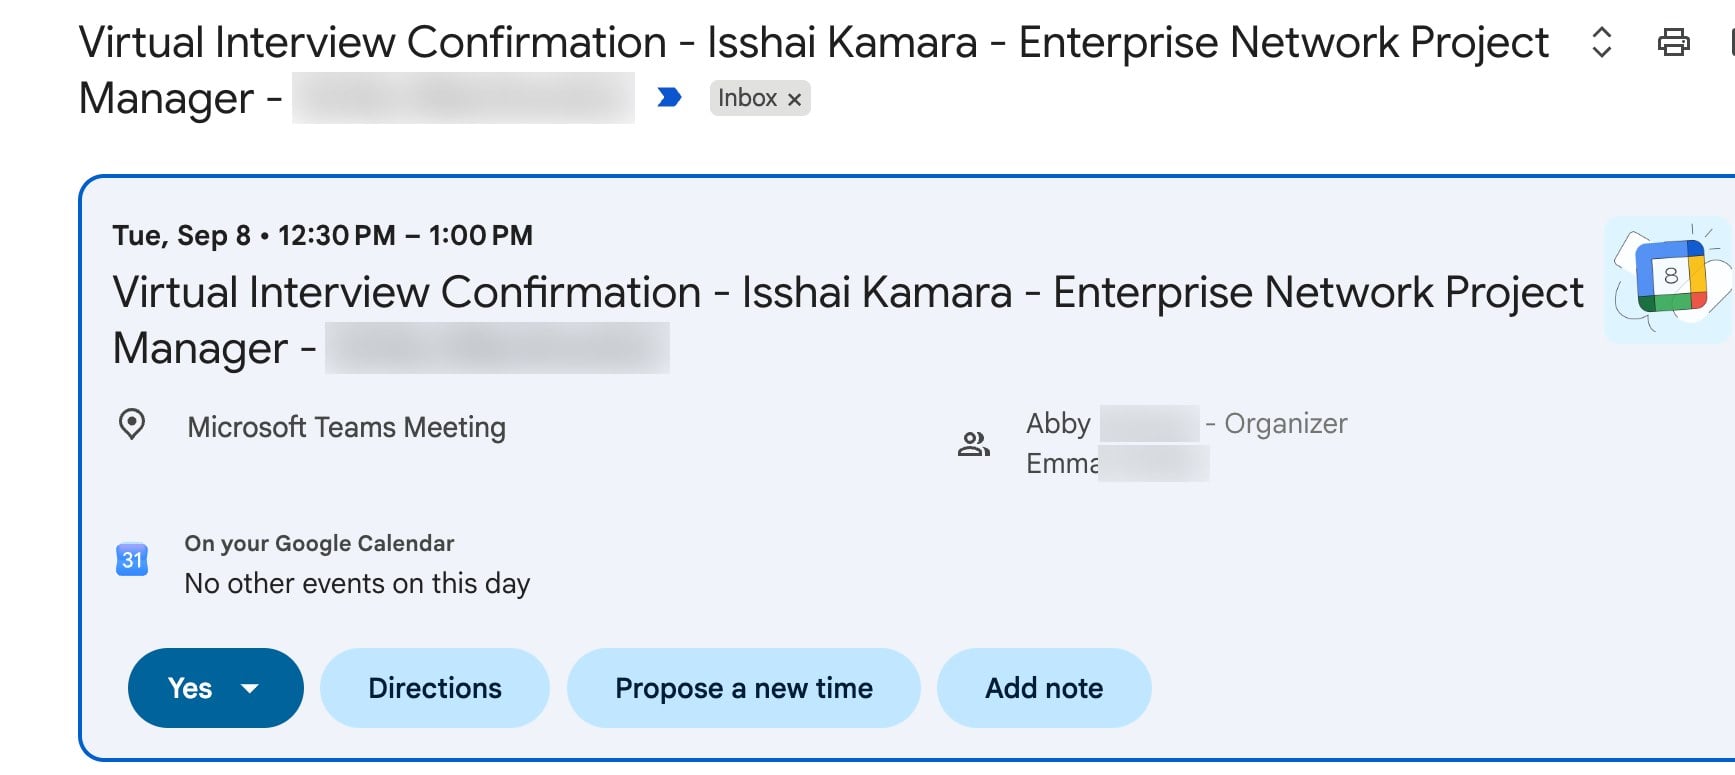Click the email subject heading at top
The image size is (1735, 775).
[x=813, y=70]
